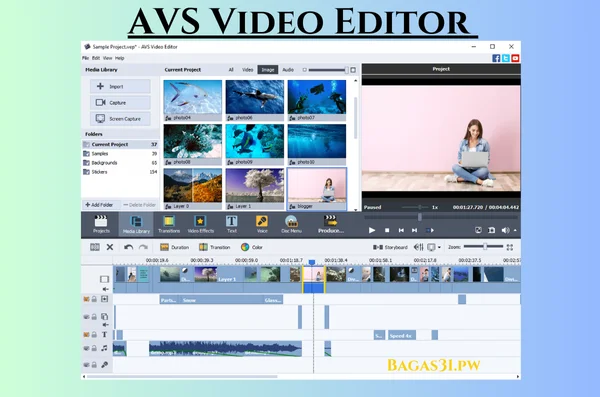Click the timeline Zoom slider handle
600x397 pixels.
pyautogui.click(x=485, y=247)
